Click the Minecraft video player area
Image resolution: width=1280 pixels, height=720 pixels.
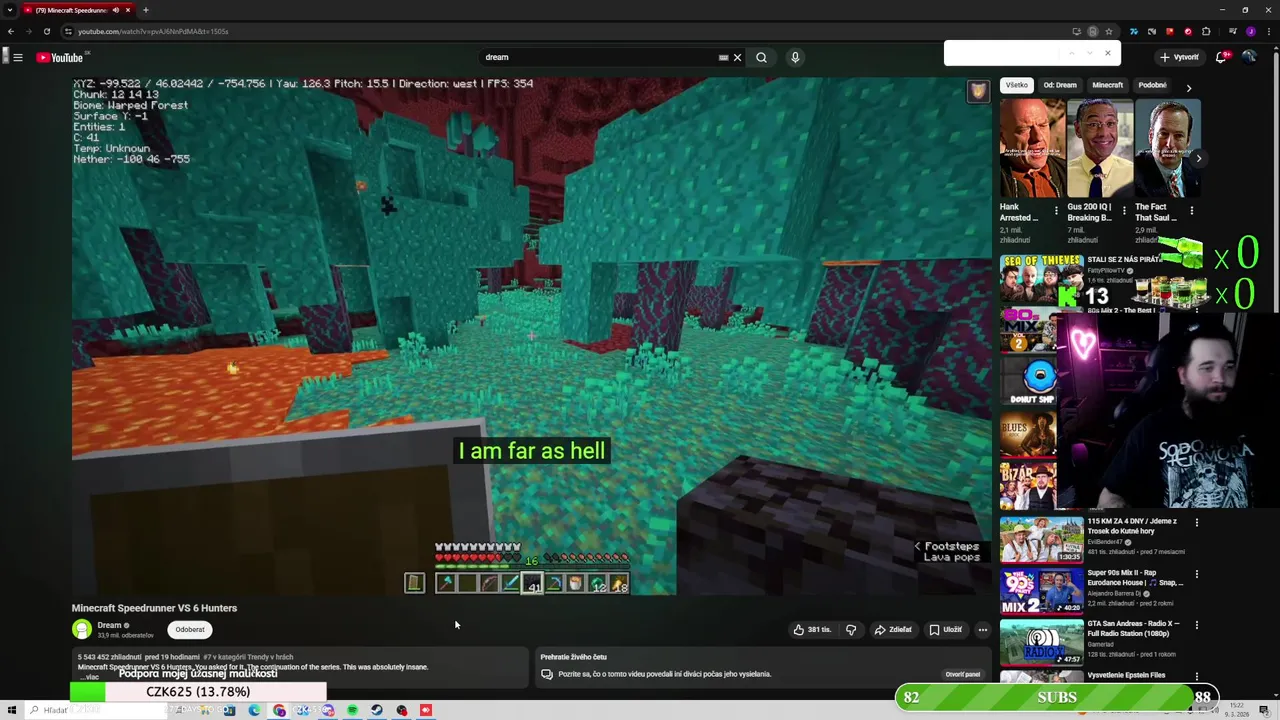531,336
